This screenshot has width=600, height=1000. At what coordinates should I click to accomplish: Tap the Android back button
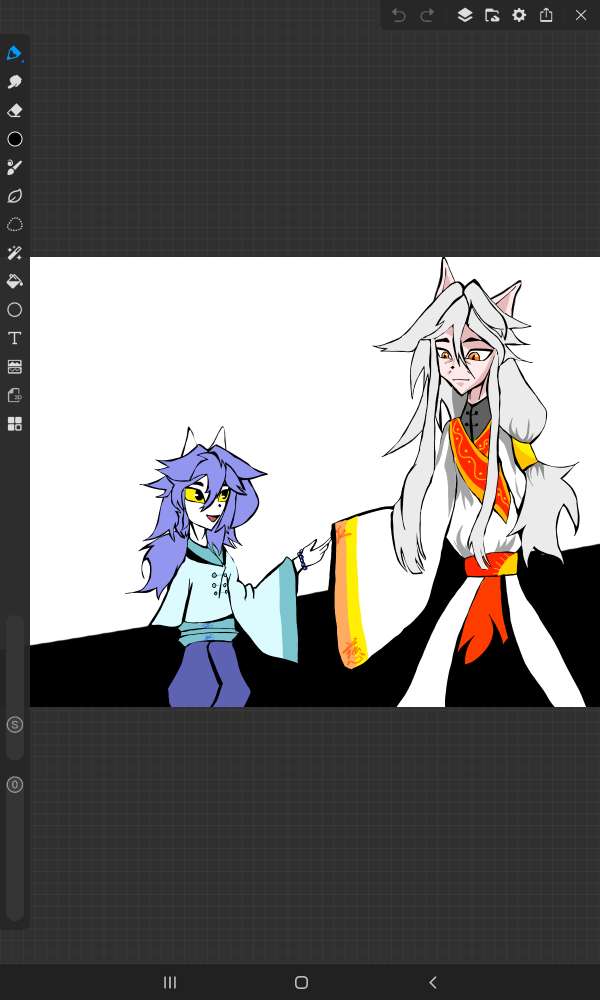(432, 982)
